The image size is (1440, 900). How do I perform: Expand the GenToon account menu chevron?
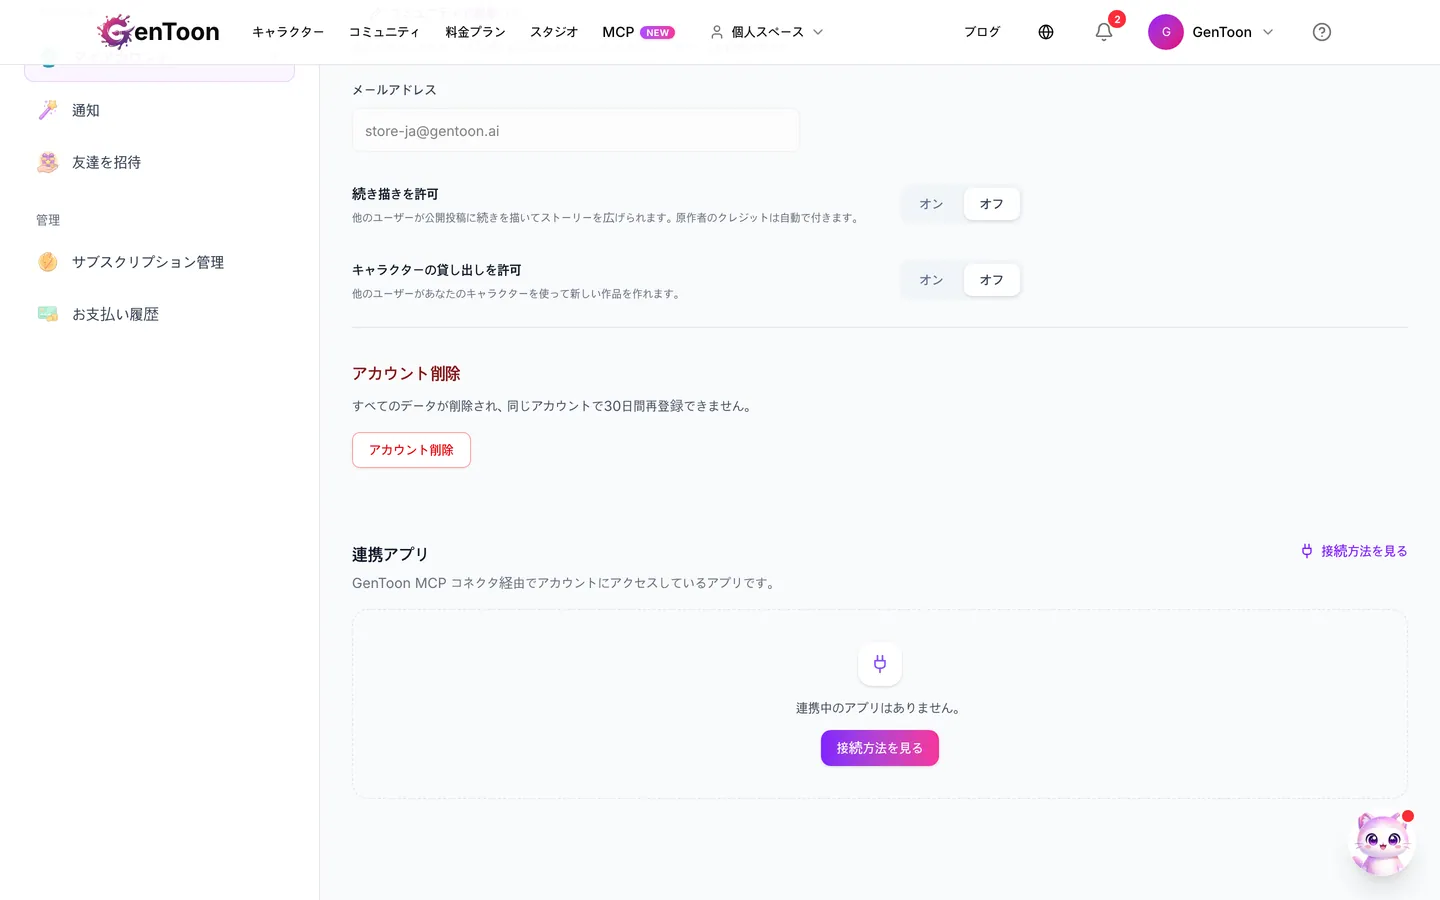(1268, 32)
